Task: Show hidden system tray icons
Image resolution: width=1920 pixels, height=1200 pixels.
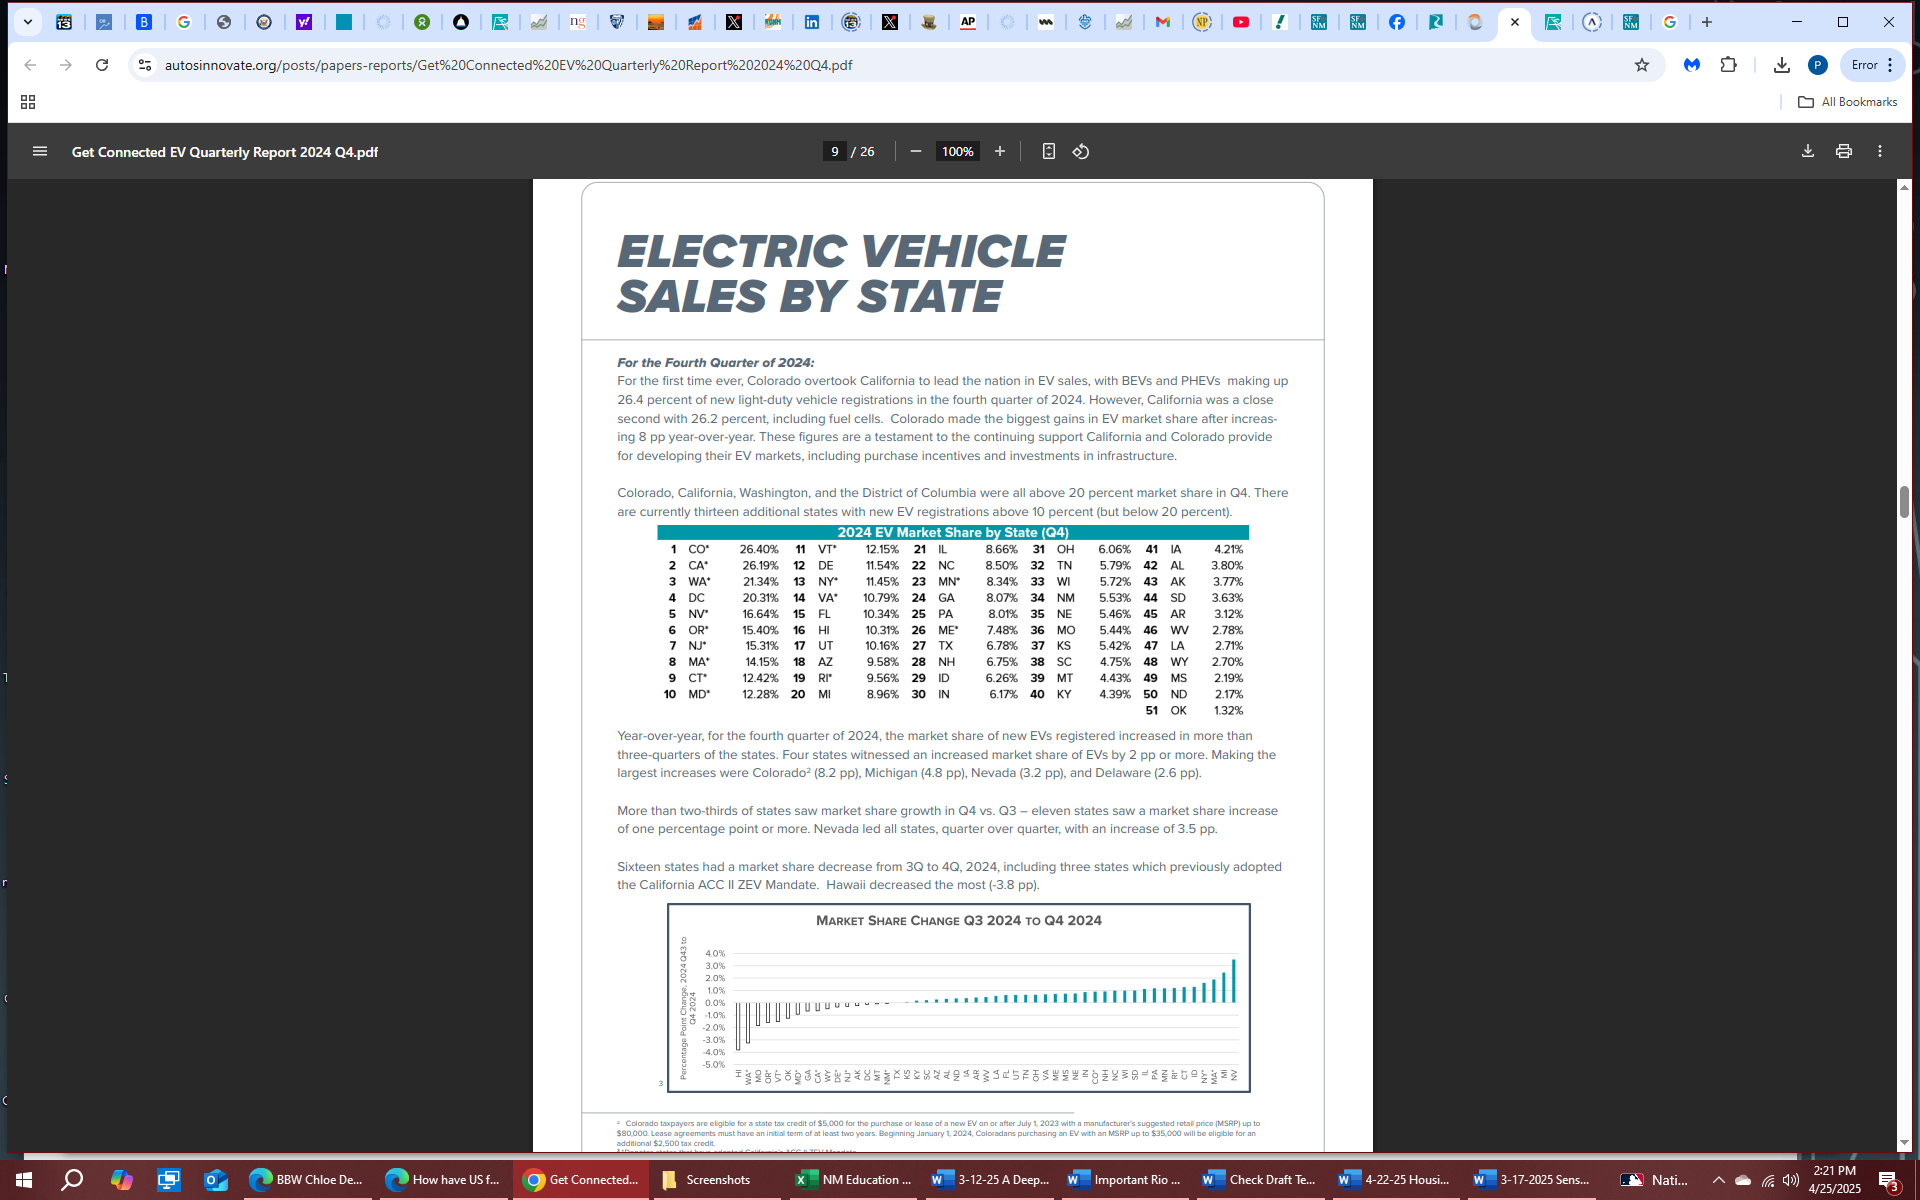Action: pos(1718,1180)
